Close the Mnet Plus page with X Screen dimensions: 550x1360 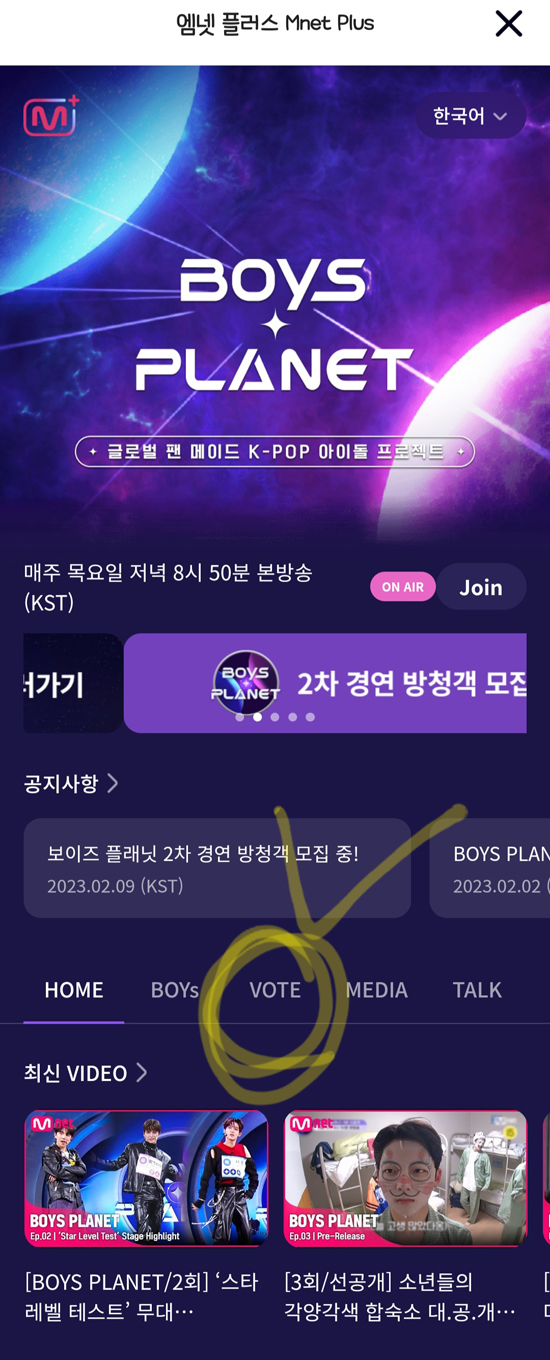(509, 23)
